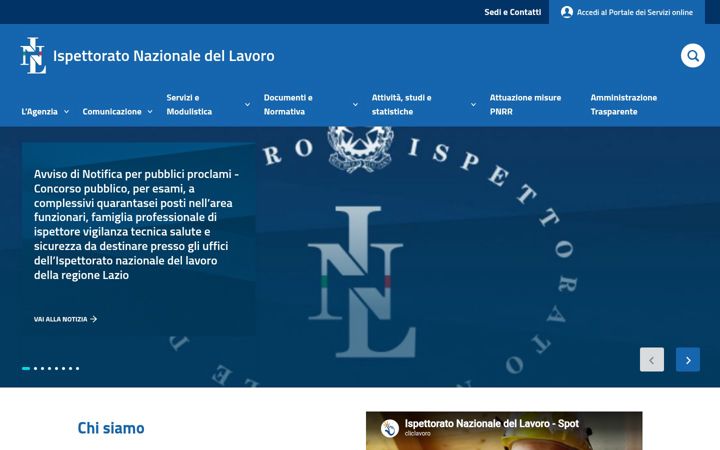Open the Comunicazione menu
The height and width of the screenshot is (450, 720).
point(112,112)
